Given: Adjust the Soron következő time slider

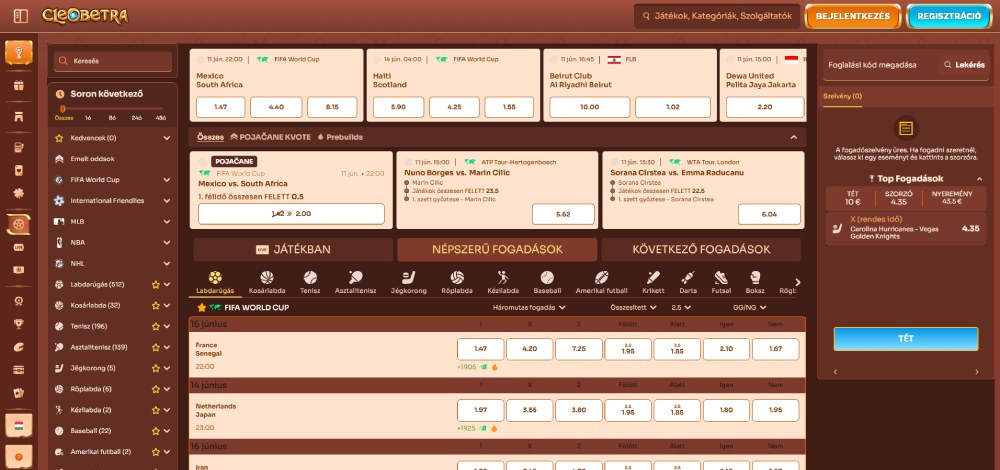Looking at the screenshot, I should pos(62,109).
